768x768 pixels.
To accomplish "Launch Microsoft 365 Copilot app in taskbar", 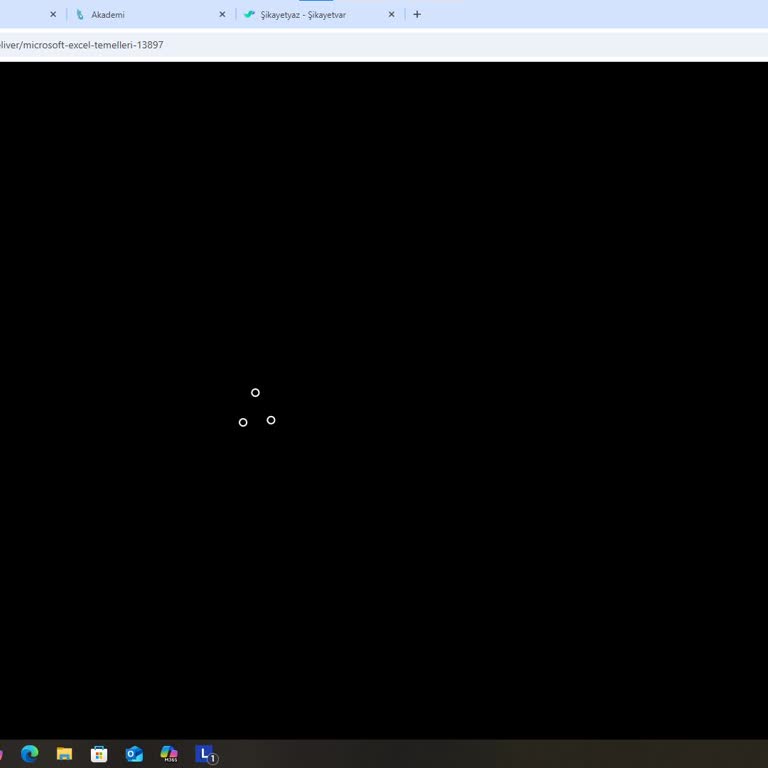I will [169, 754].
